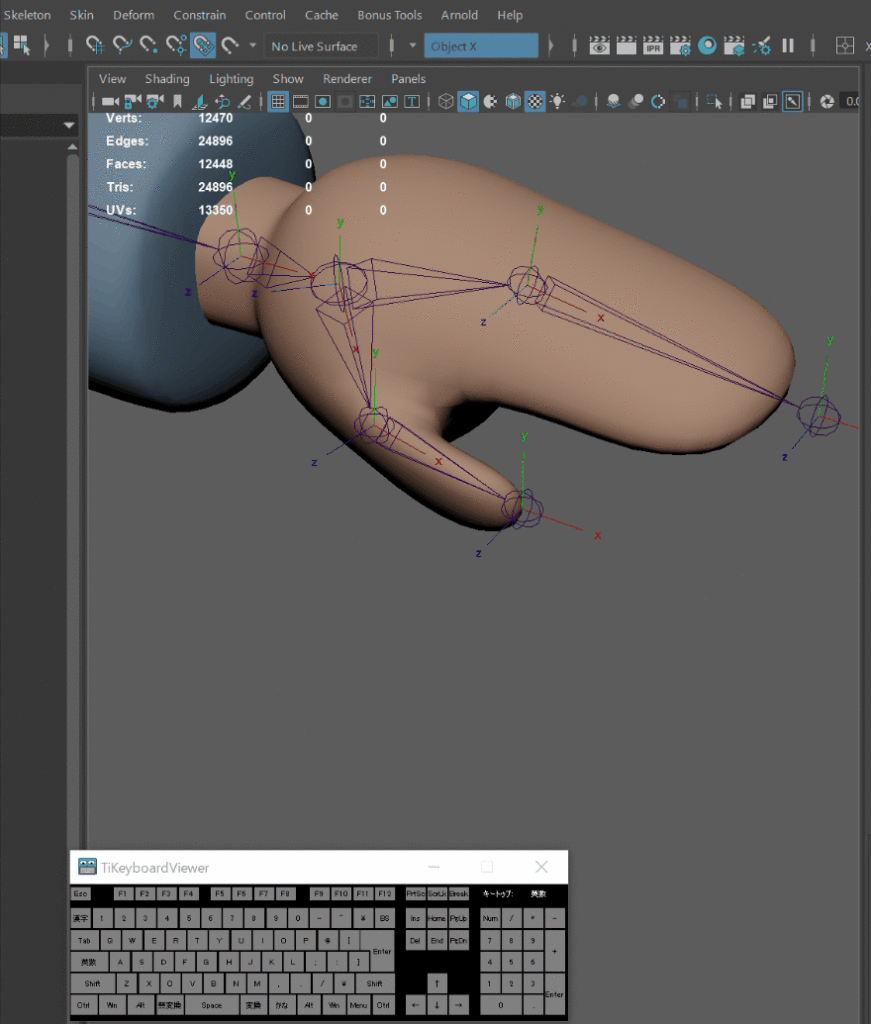Viewport: 871px width, 1024px height.
Task: Open the viewport Renderer menu
Action: [347, 79]
